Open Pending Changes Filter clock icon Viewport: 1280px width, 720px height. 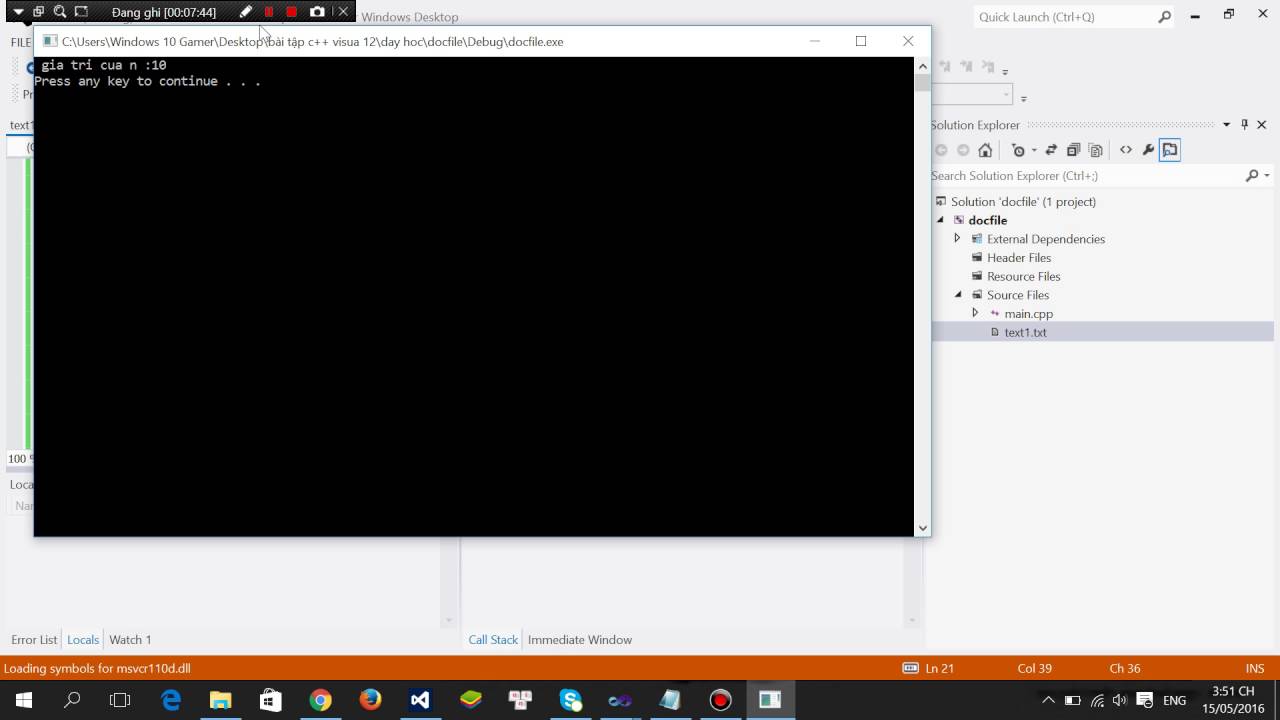click(1018, 150)
